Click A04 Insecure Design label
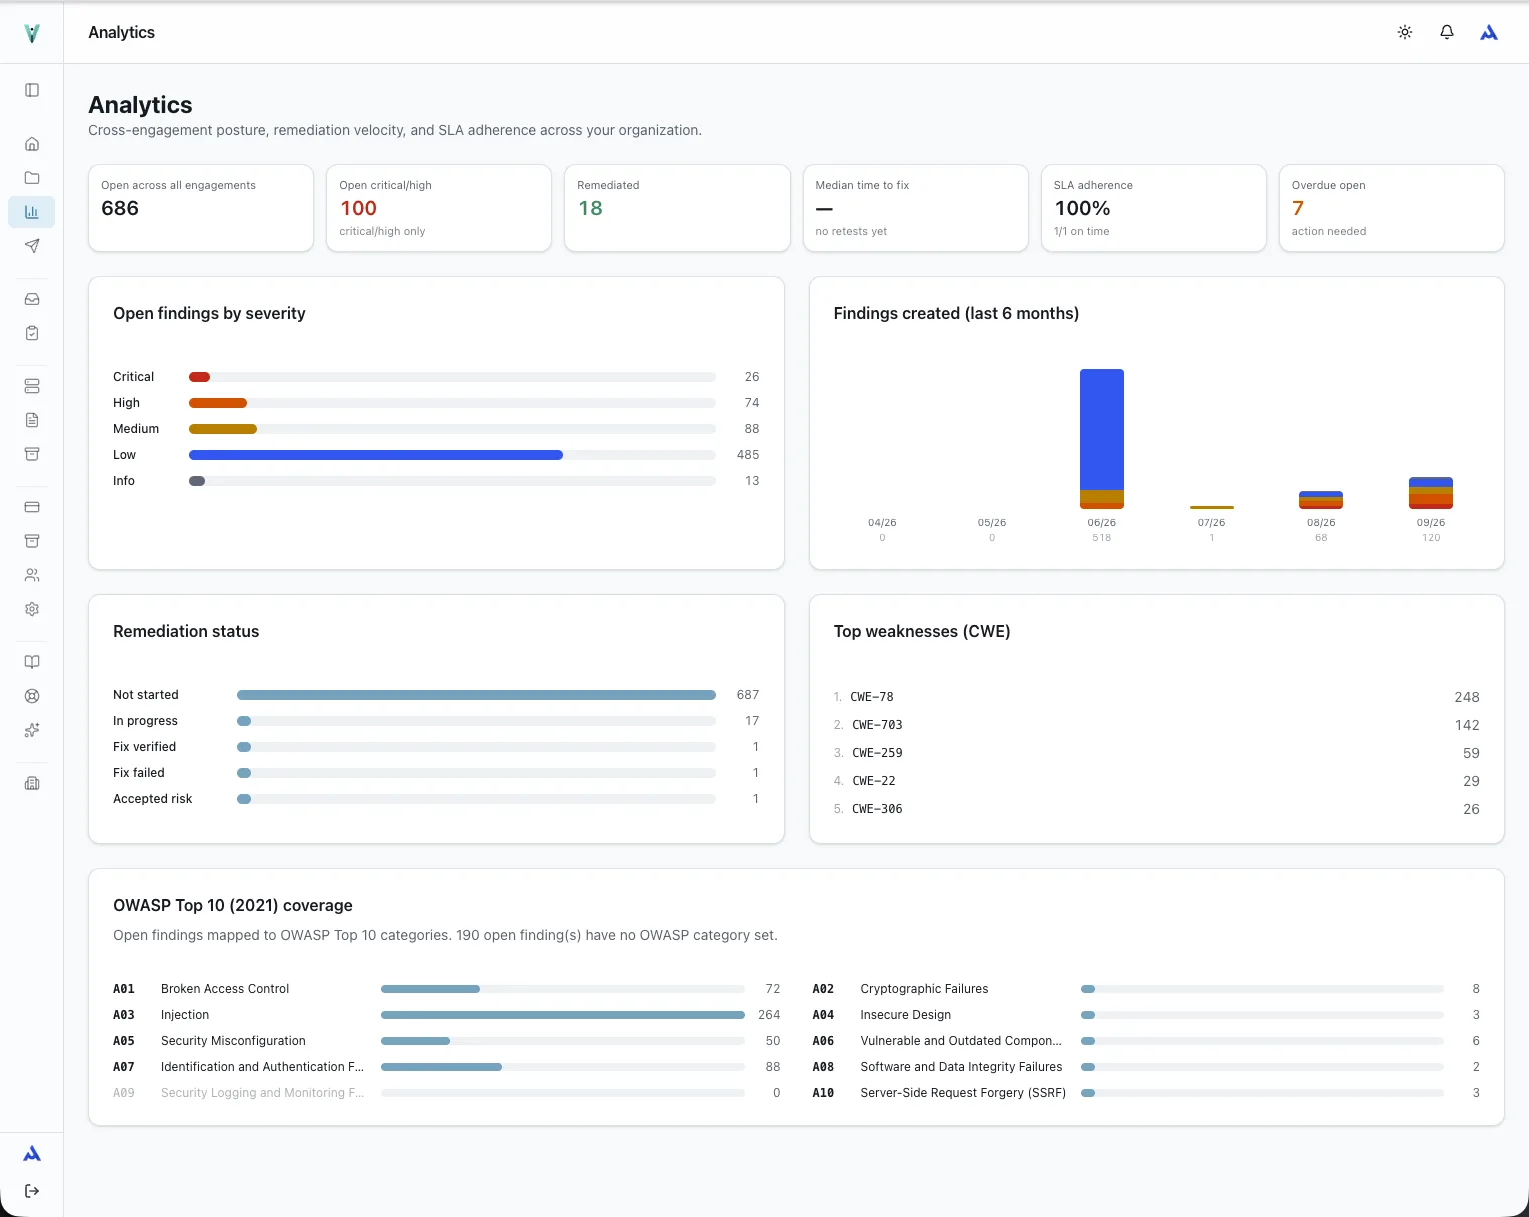Viewport: 1529px width, 1217px height. pyautogui.click(x=906, y=1015)
